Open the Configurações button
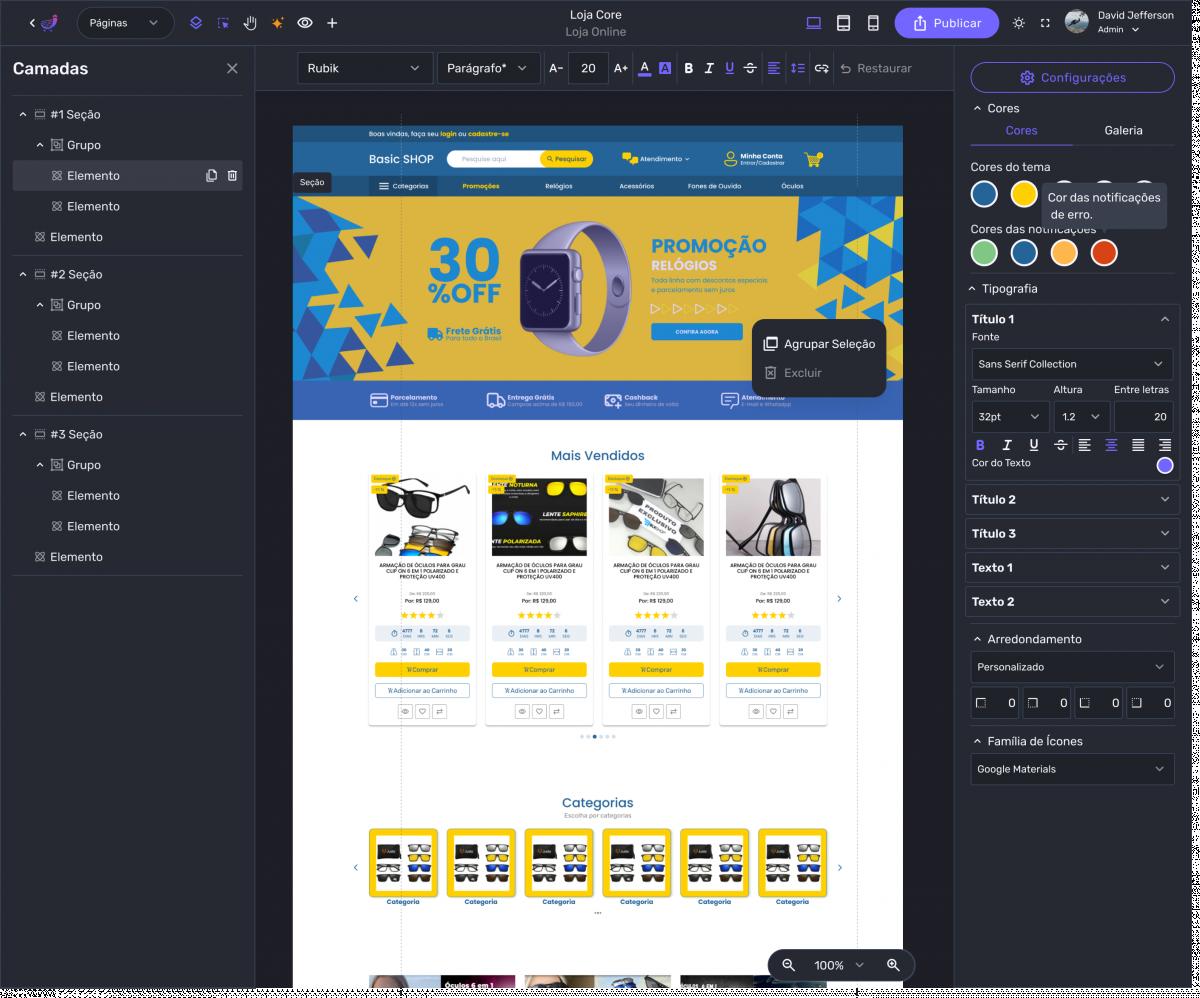 click(x=1072, y=78)
